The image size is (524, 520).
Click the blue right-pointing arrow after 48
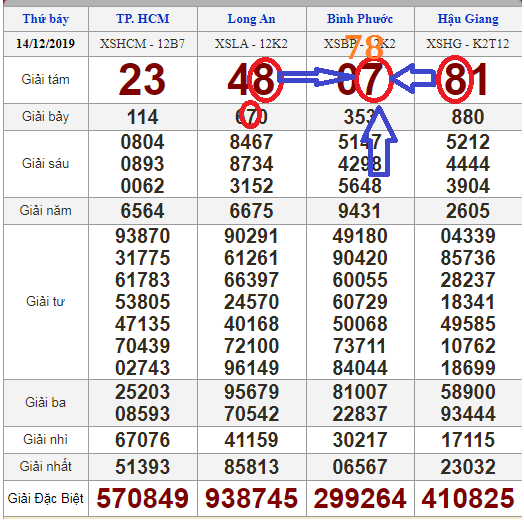(x=315, y=77)
